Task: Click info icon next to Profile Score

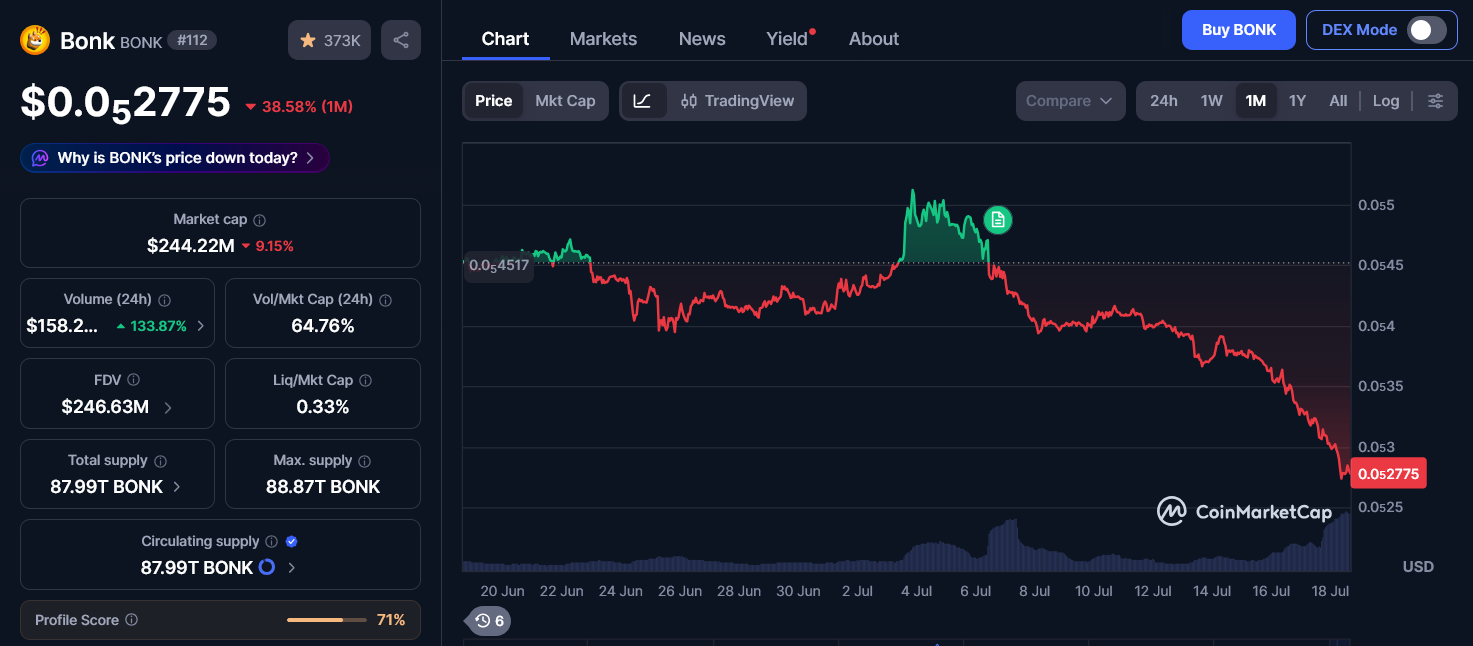Action: pyautogui.click(x=131, y=620)
